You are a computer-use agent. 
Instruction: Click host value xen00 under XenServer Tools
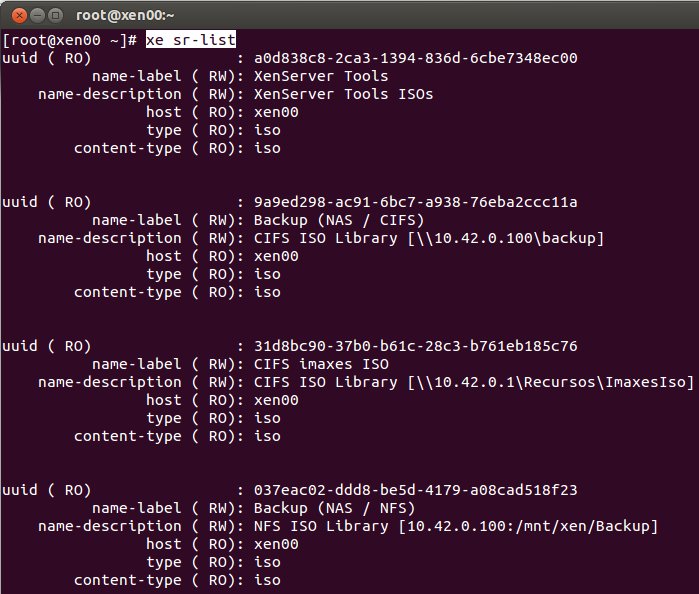pyautogui.click(x=276, y=112)
